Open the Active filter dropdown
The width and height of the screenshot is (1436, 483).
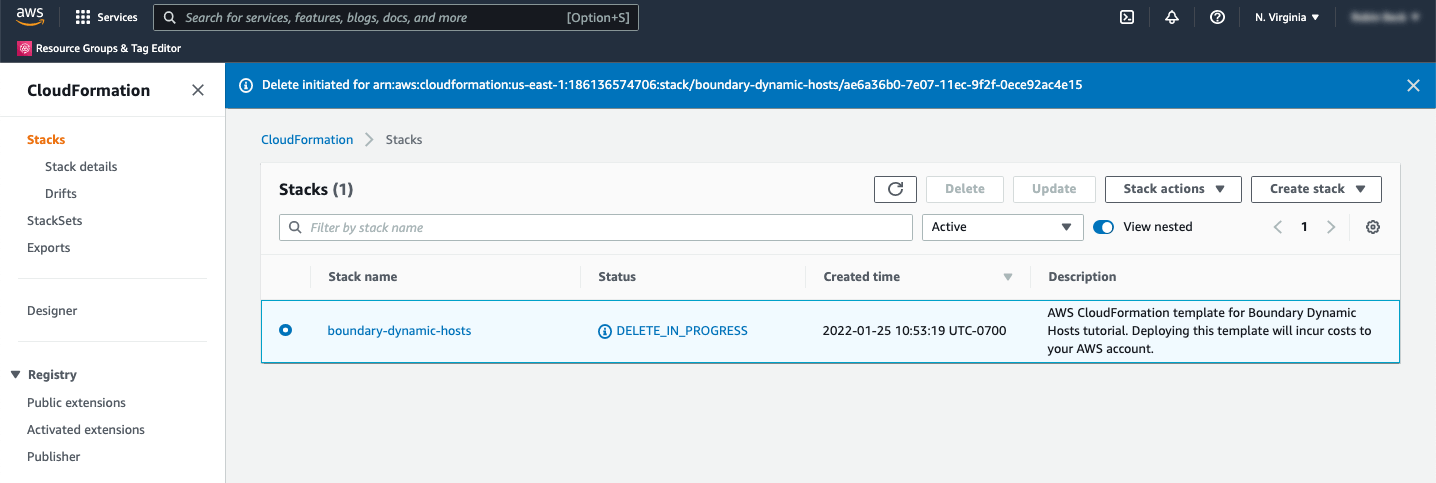[1002, 227]
